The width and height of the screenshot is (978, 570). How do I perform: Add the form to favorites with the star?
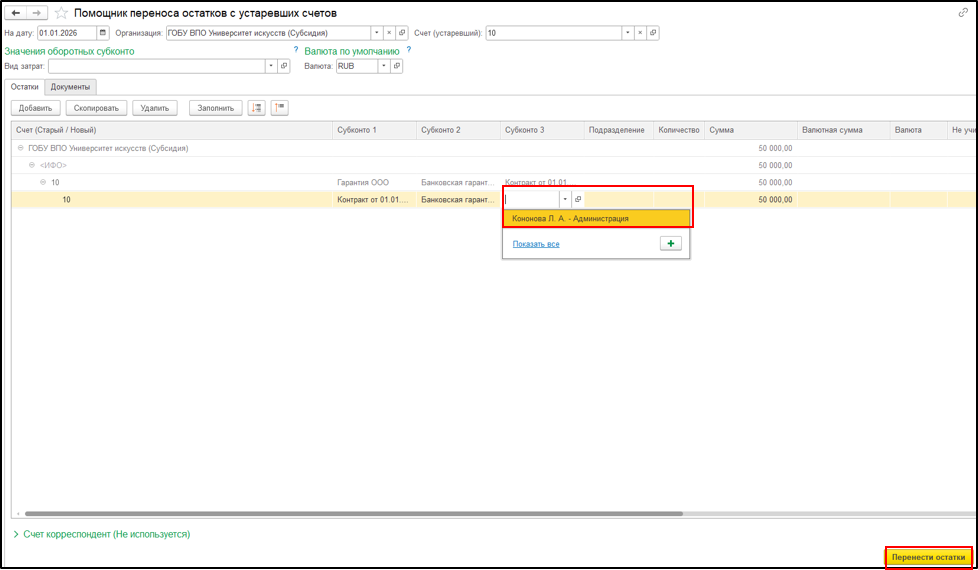tap(61, 13)
